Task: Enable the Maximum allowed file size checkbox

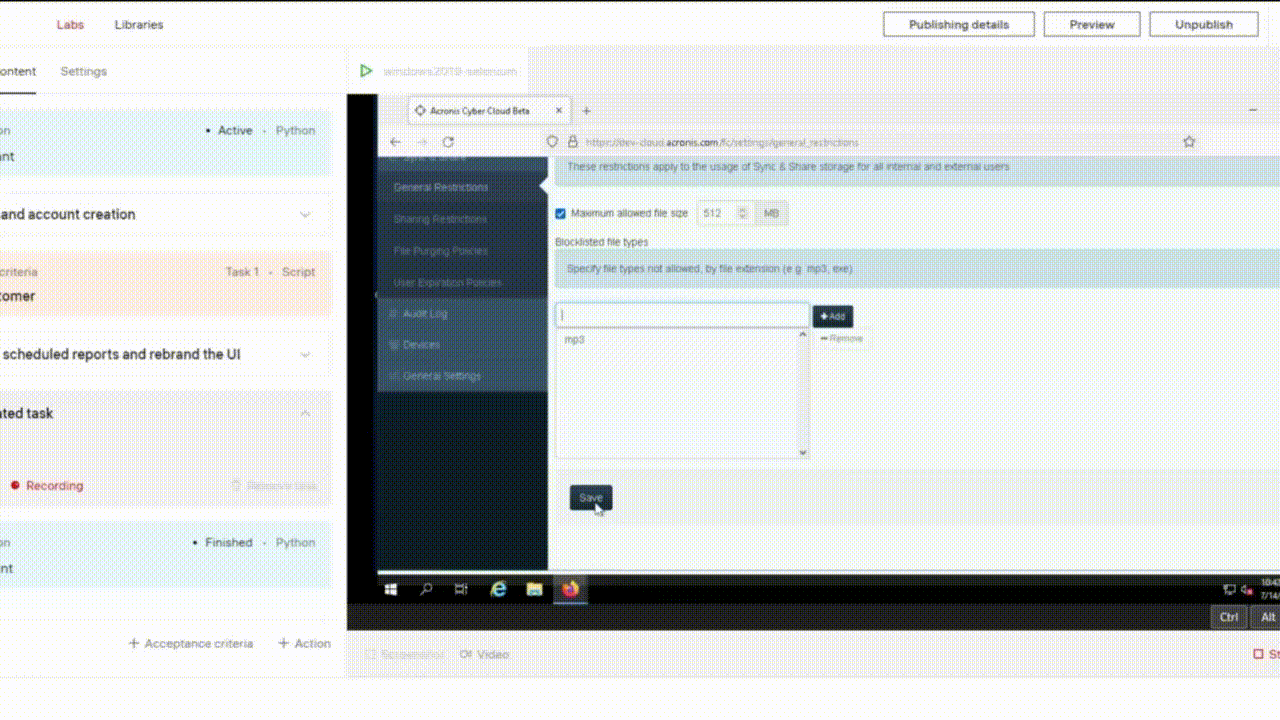Action: click(x=561, y=212)
